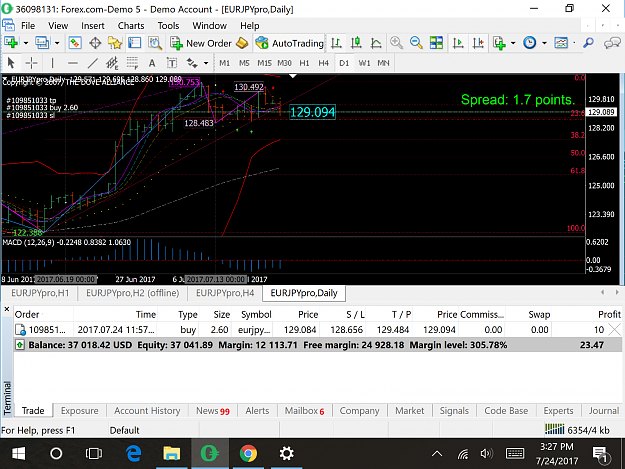Screen dimensions: 625x469
Task: Toggle AutoTrading on or off
Action: pos(289,43)
